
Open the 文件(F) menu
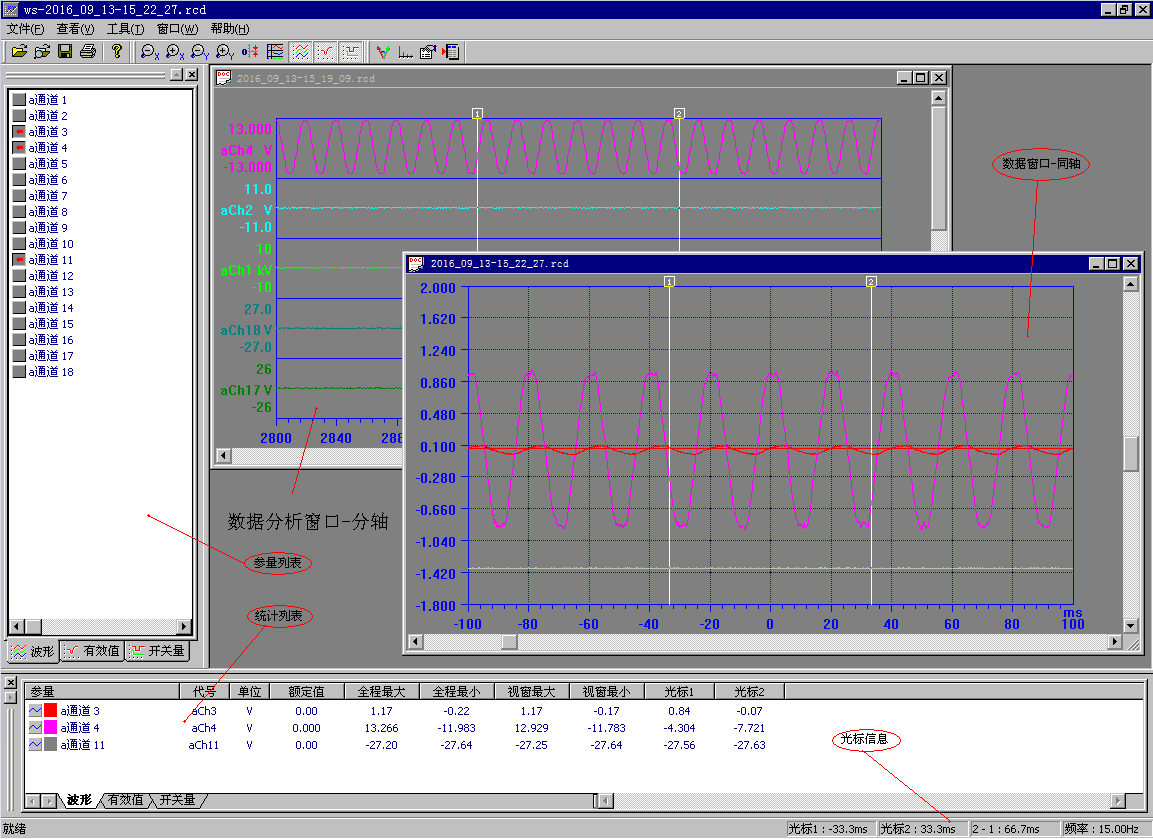coord(25,29)
